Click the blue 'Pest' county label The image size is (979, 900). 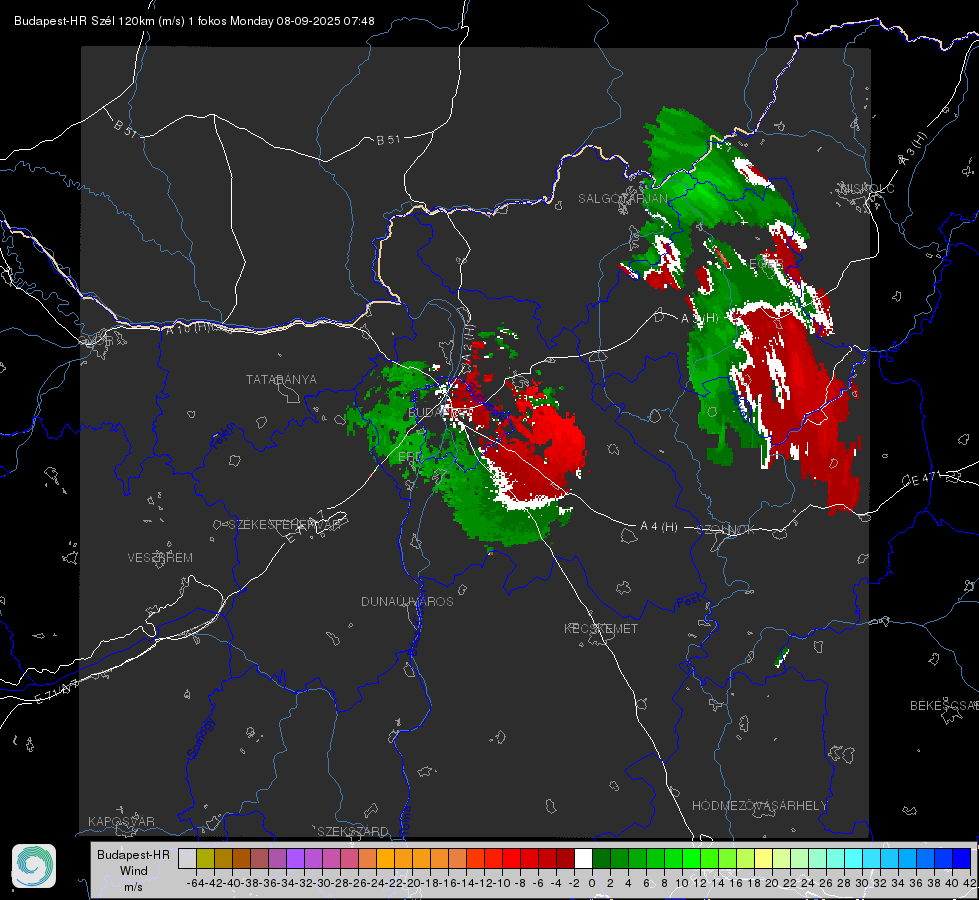point(687,602)
